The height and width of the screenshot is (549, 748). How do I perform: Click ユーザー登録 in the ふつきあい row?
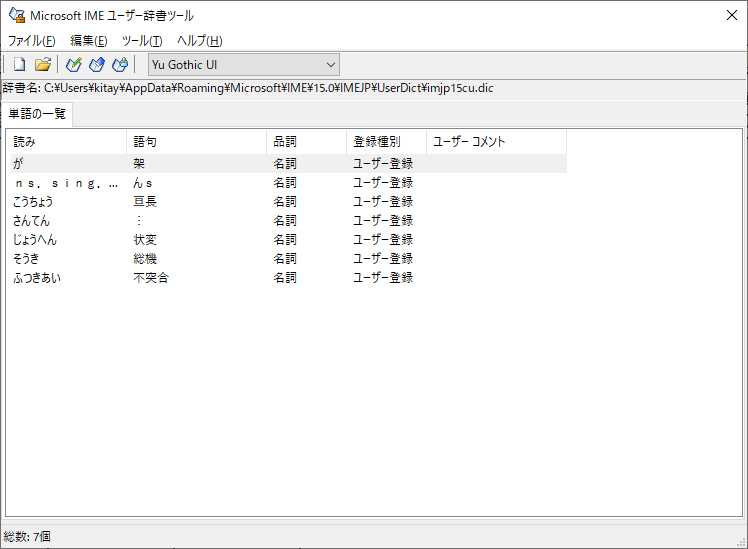pos(383,278)
